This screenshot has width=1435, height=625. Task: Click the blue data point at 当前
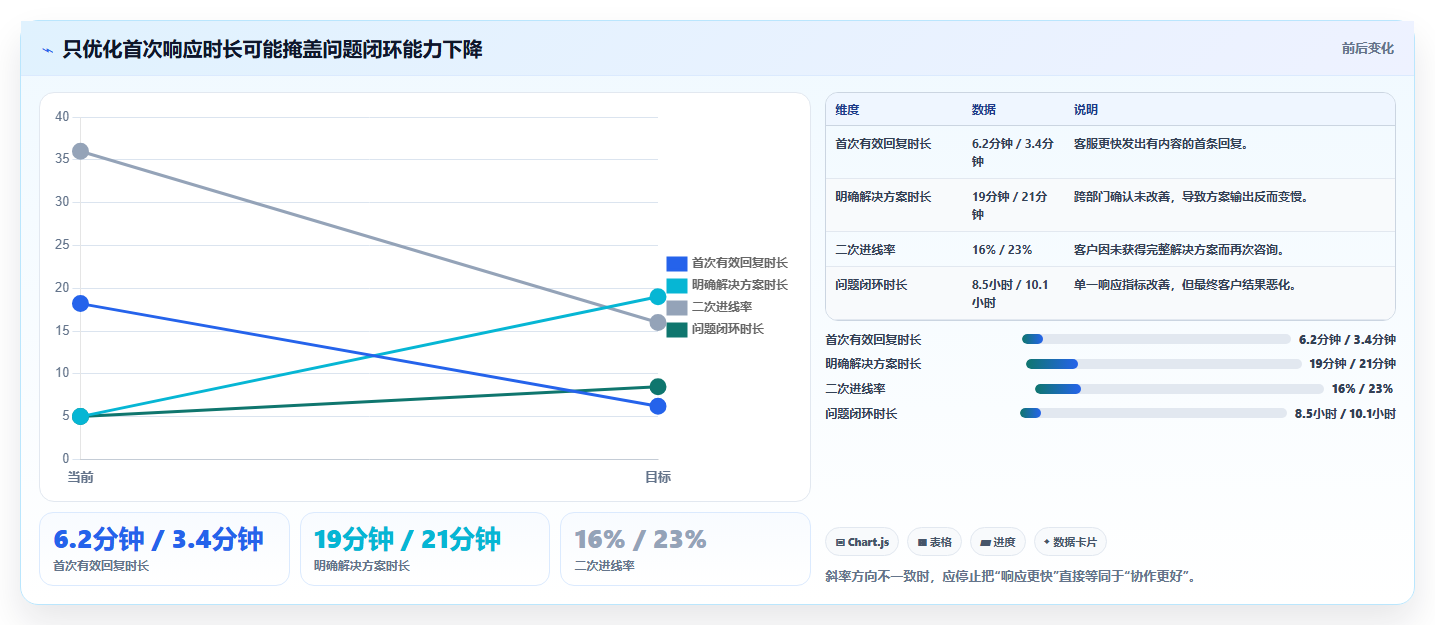[80, 303]
